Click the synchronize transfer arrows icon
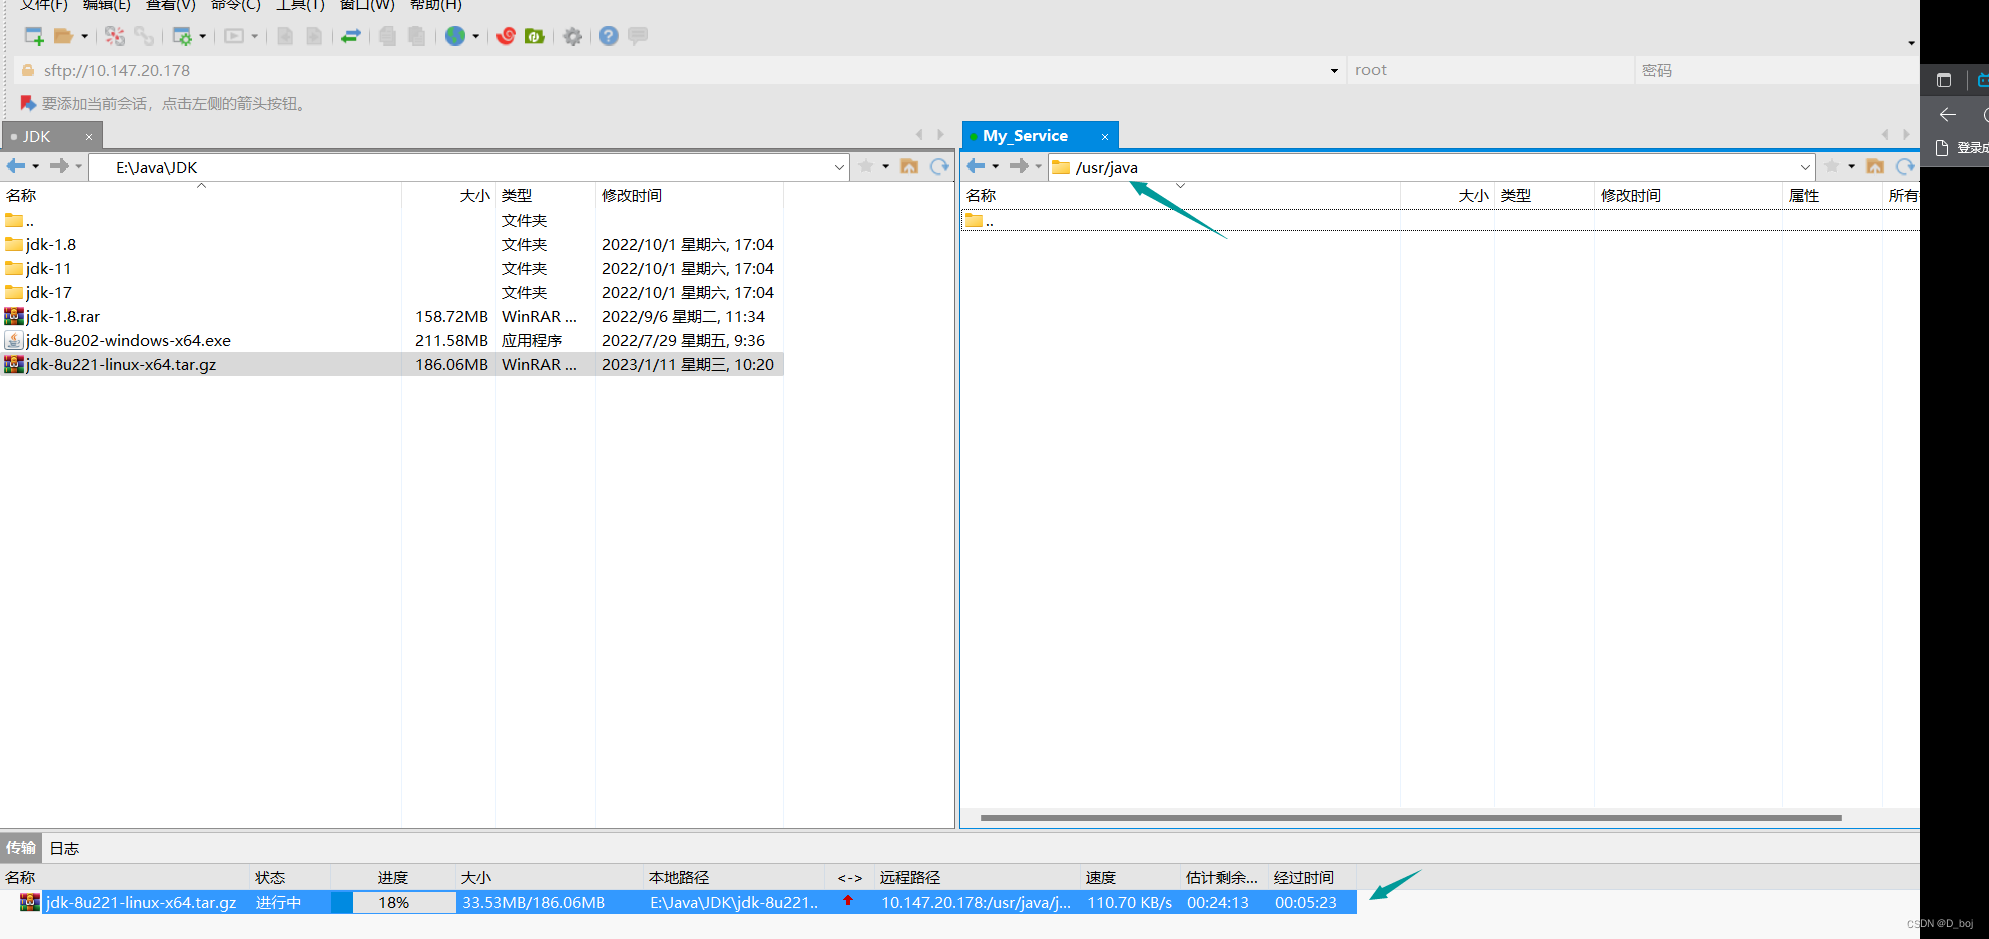1989x939 pixels. (x=351, y=36)
